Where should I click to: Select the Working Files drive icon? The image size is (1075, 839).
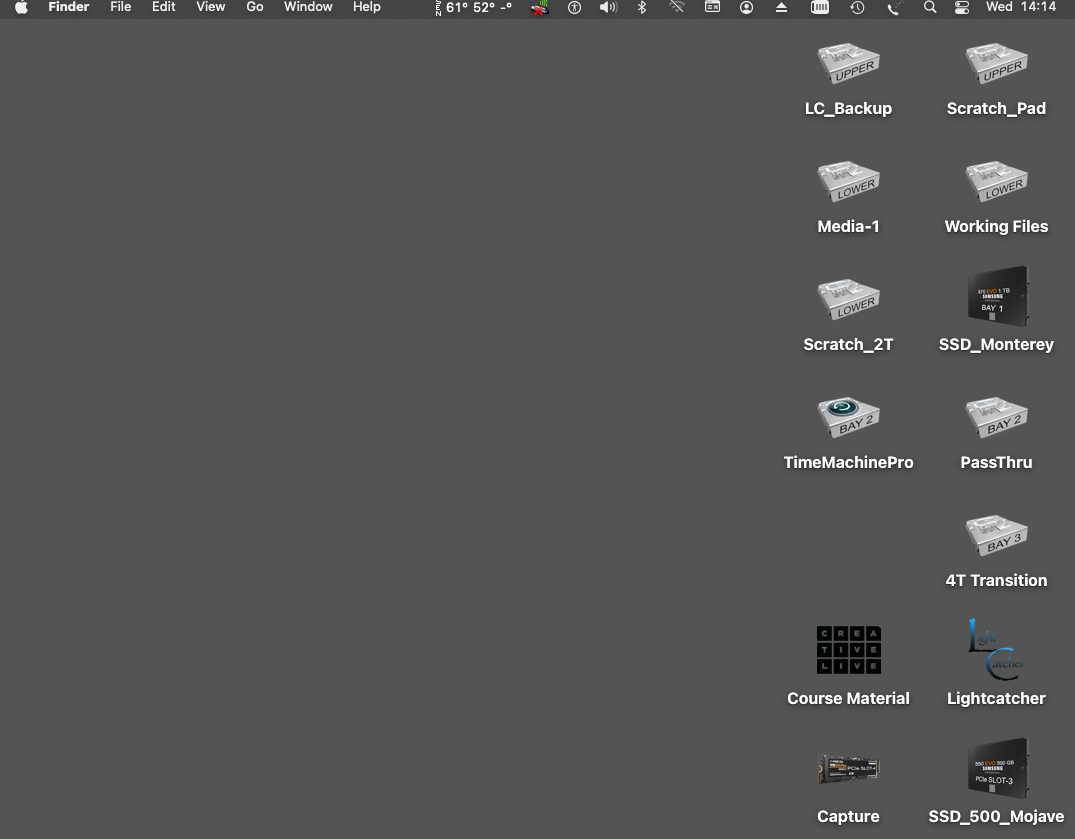click(x=997, y=181)
